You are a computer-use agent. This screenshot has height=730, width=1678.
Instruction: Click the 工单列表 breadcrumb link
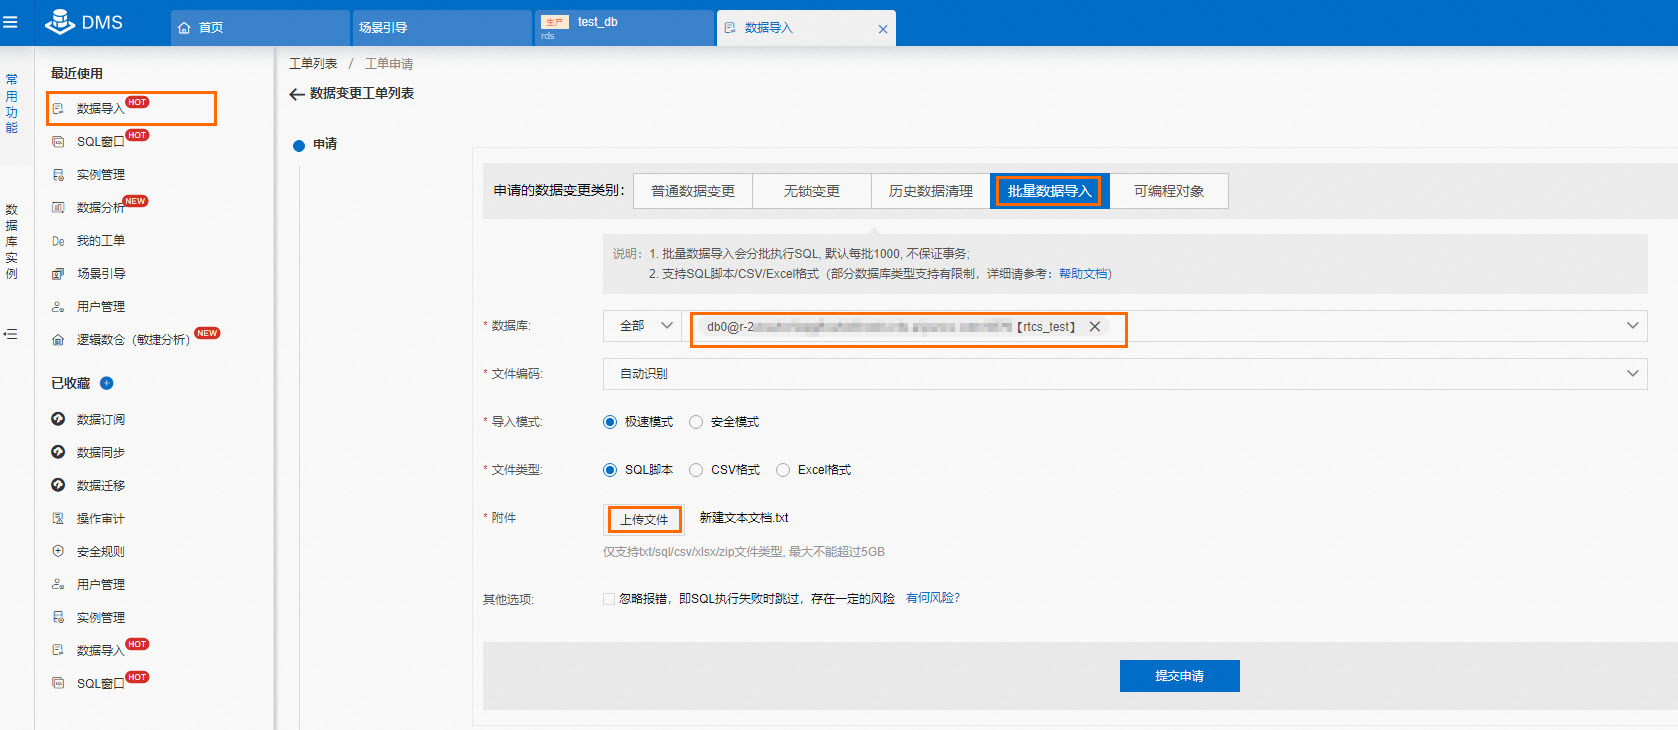pos(313,64)
